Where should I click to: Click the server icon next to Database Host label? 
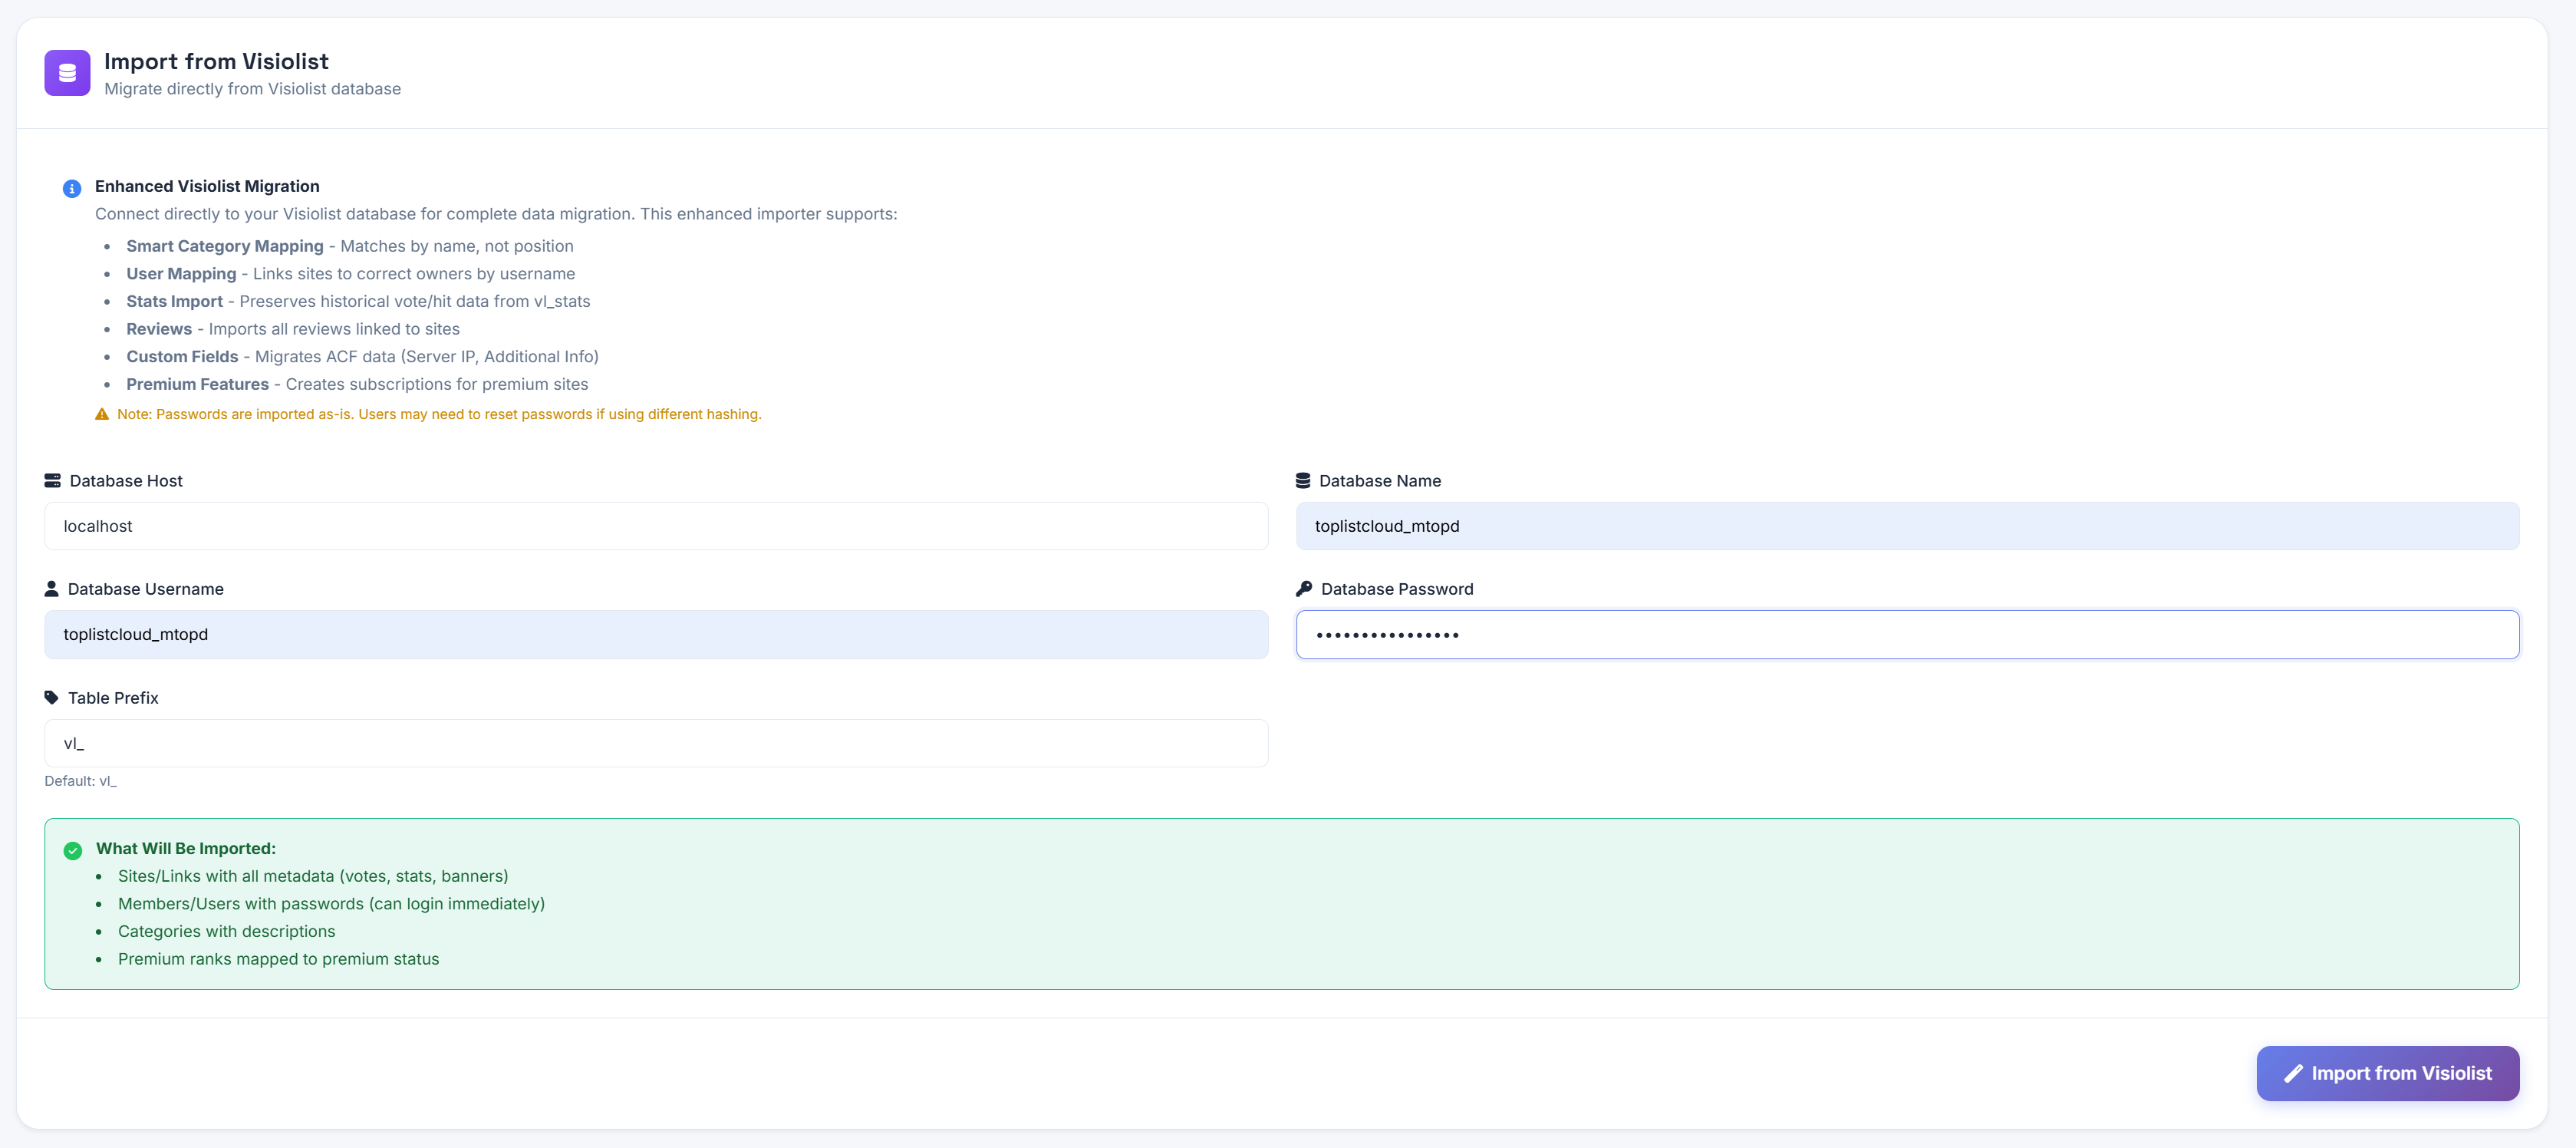point(52,480)
